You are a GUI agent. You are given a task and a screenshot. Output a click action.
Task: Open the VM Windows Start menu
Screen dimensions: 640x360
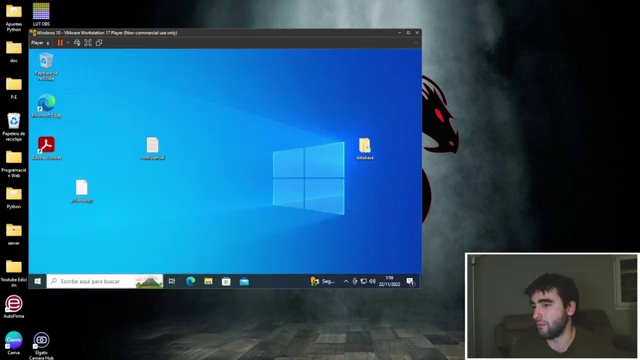[x=38, y=281]
